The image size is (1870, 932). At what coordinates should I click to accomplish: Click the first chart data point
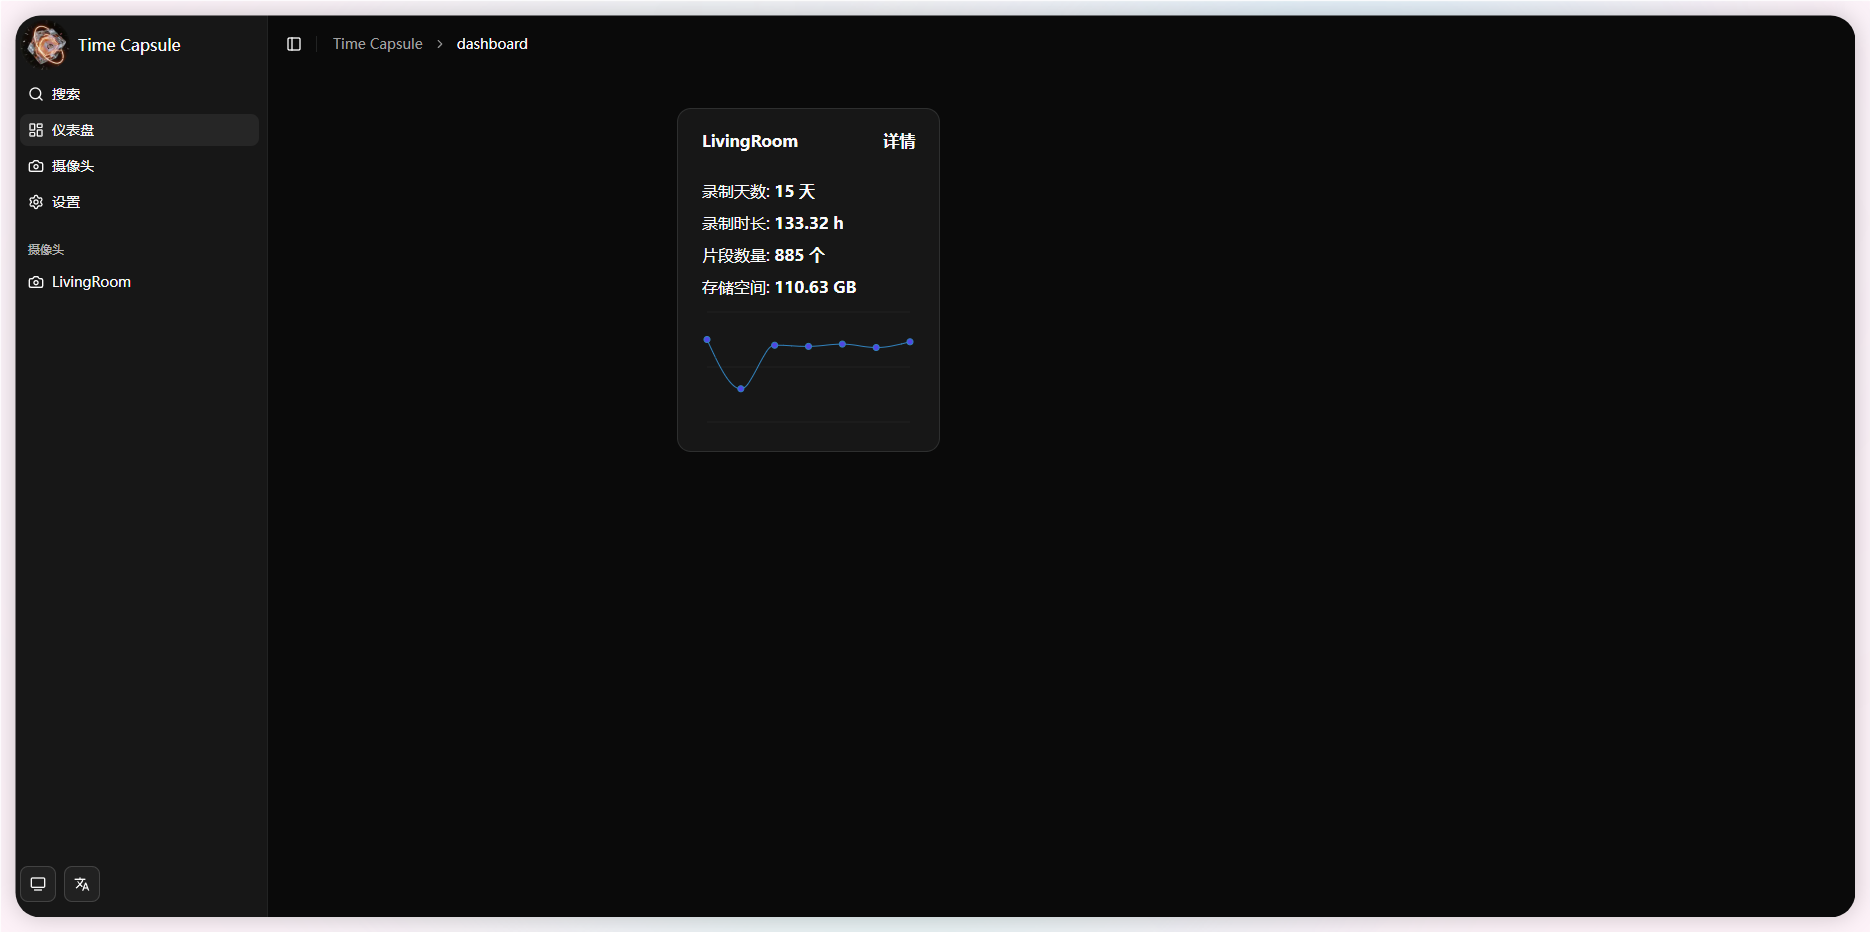click(707, 340)
